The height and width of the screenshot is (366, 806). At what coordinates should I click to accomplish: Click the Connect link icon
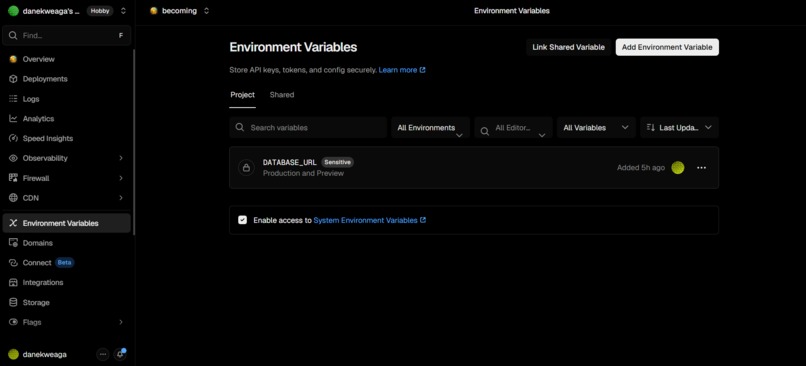coord(13,263)
